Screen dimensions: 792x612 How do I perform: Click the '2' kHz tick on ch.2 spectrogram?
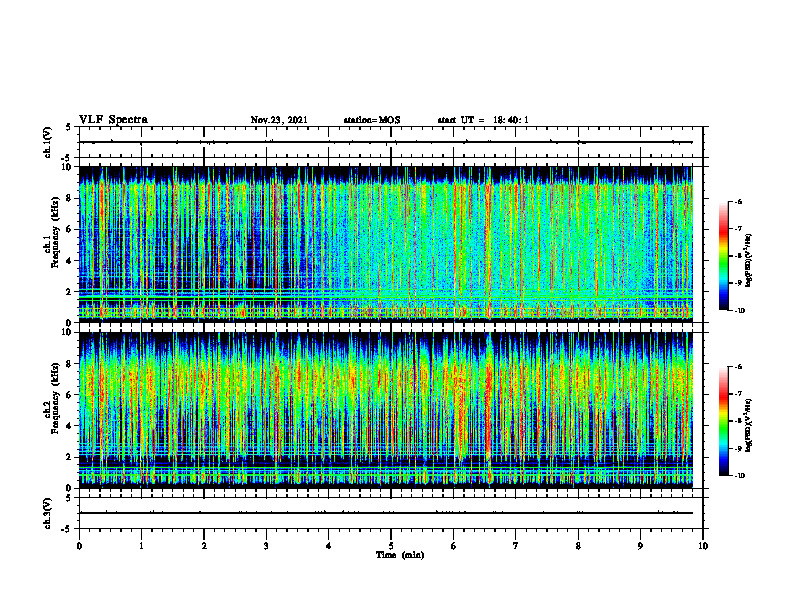[69, 457]
